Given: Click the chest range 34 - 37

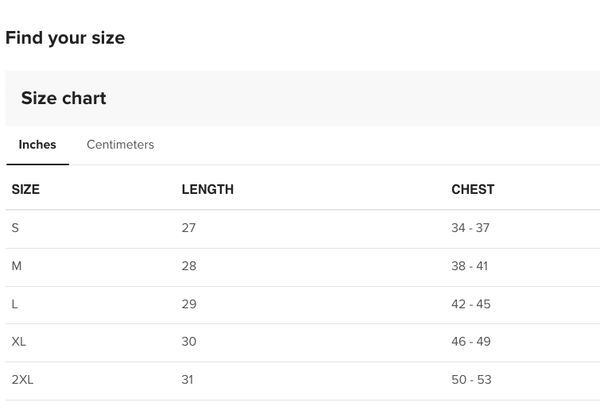Looking at the screenshot, I should tap(470, 228).
